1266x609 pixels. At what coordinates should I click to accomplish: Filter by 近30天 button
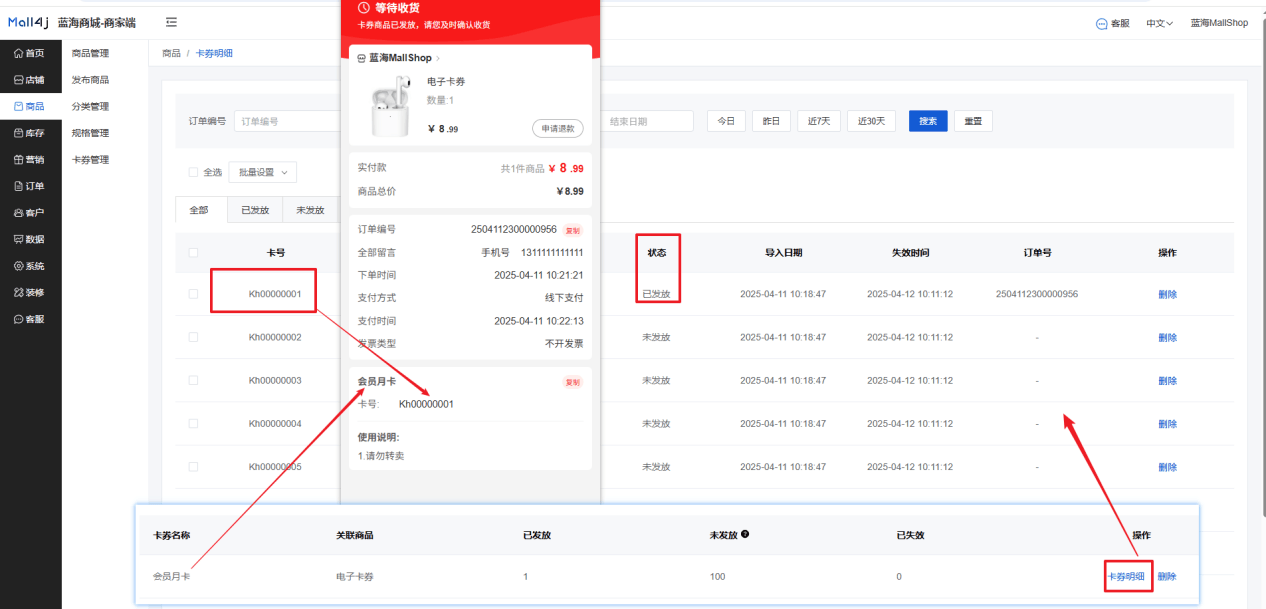tap(871, 121)
